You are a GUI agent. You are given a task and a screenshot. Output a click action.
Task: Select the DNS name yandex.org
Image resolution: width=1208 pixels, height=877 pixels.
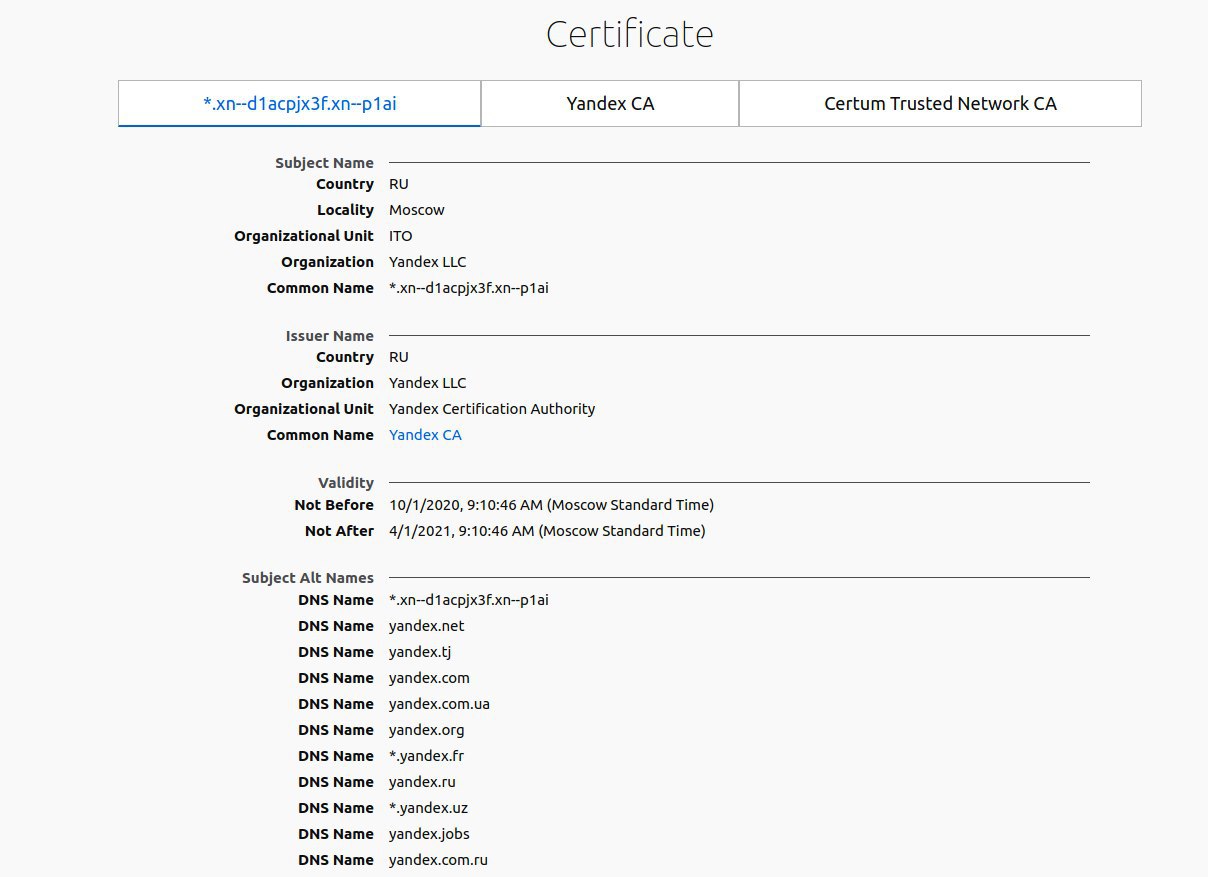[x=427, y=730]
